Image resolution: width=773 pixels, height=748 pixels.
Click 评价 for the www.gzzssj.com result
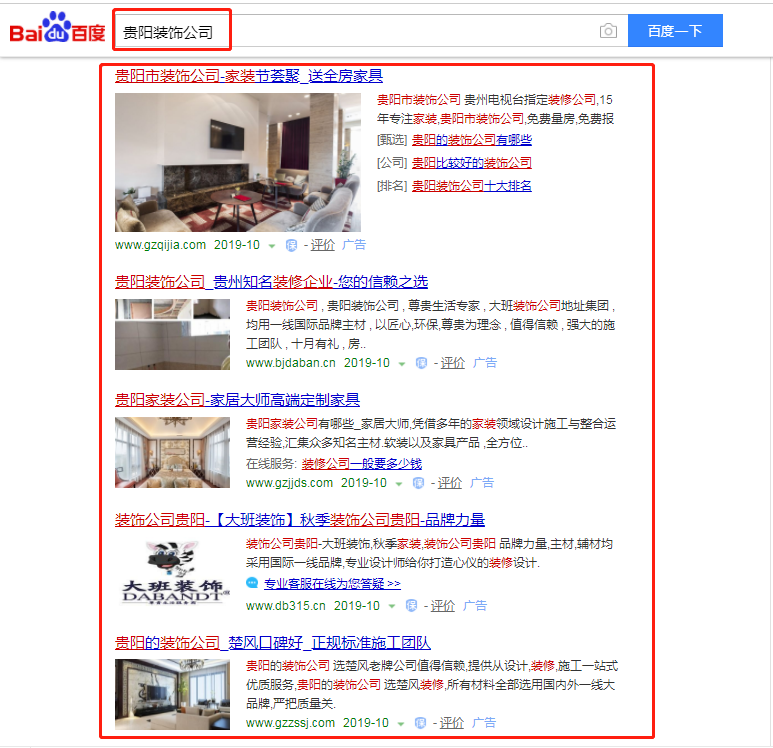click(x=452, y=723)
